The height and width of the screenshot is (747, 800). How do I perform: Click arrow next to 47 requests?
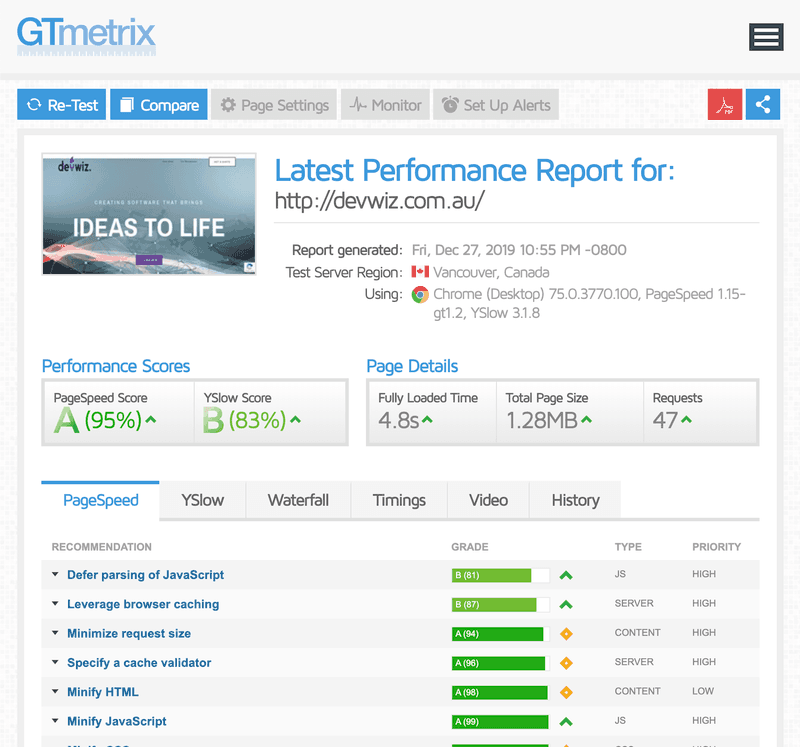coord(686,419)
